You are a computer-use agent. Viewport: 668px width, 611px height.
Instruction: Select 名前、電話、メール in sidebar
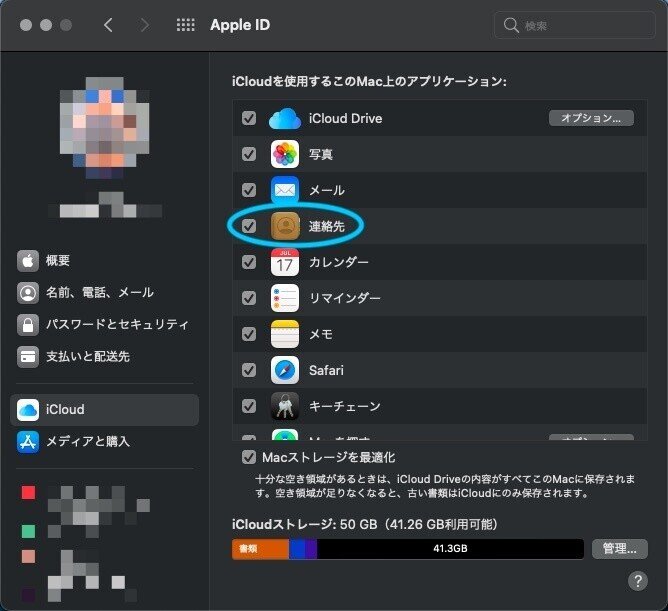coord(104,293)
